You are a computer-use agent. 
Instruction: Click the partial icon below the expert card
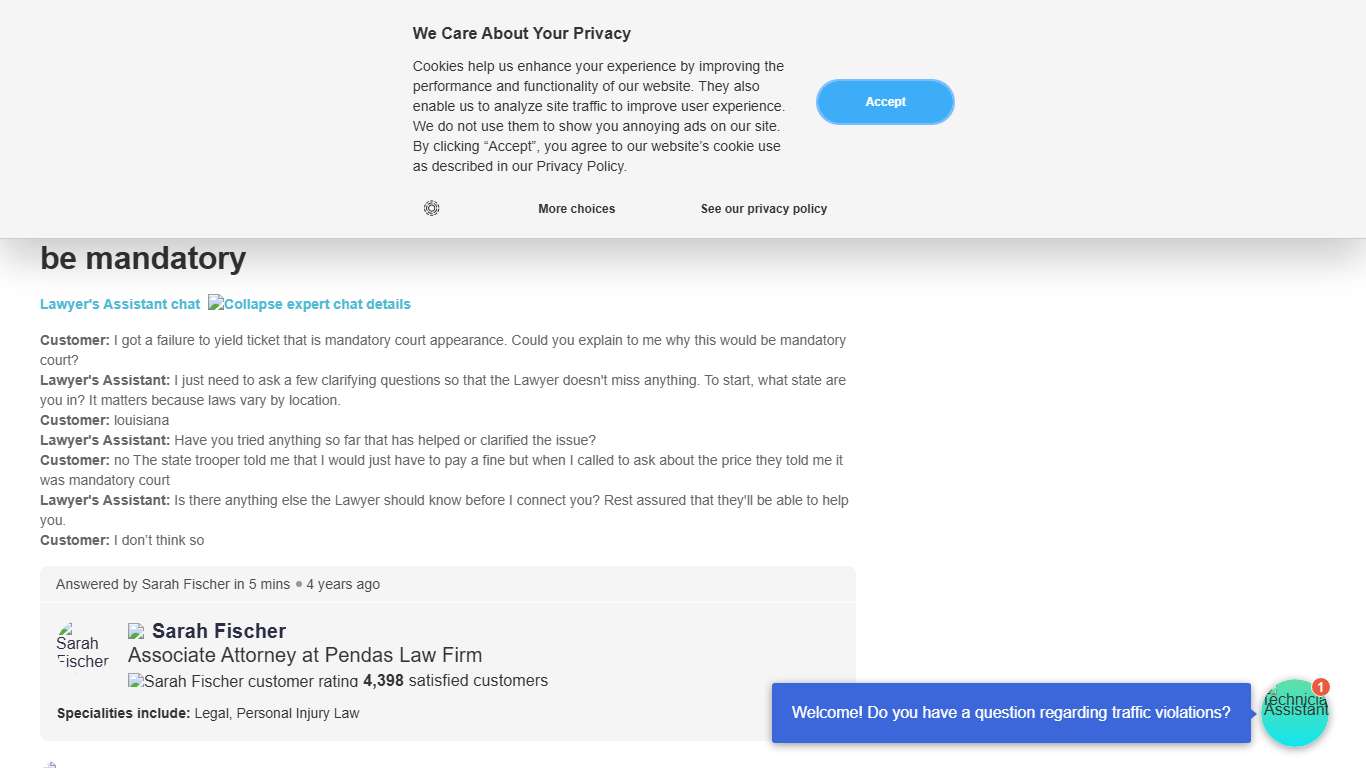(x=48, y=764)
